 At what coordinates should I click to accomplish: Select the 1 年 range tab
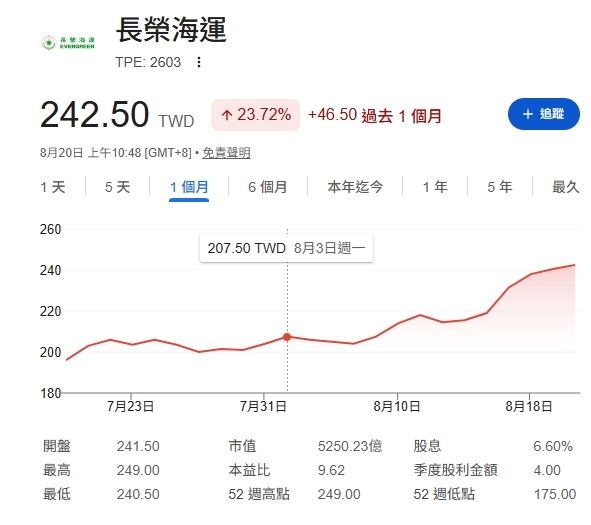[435, 187]
